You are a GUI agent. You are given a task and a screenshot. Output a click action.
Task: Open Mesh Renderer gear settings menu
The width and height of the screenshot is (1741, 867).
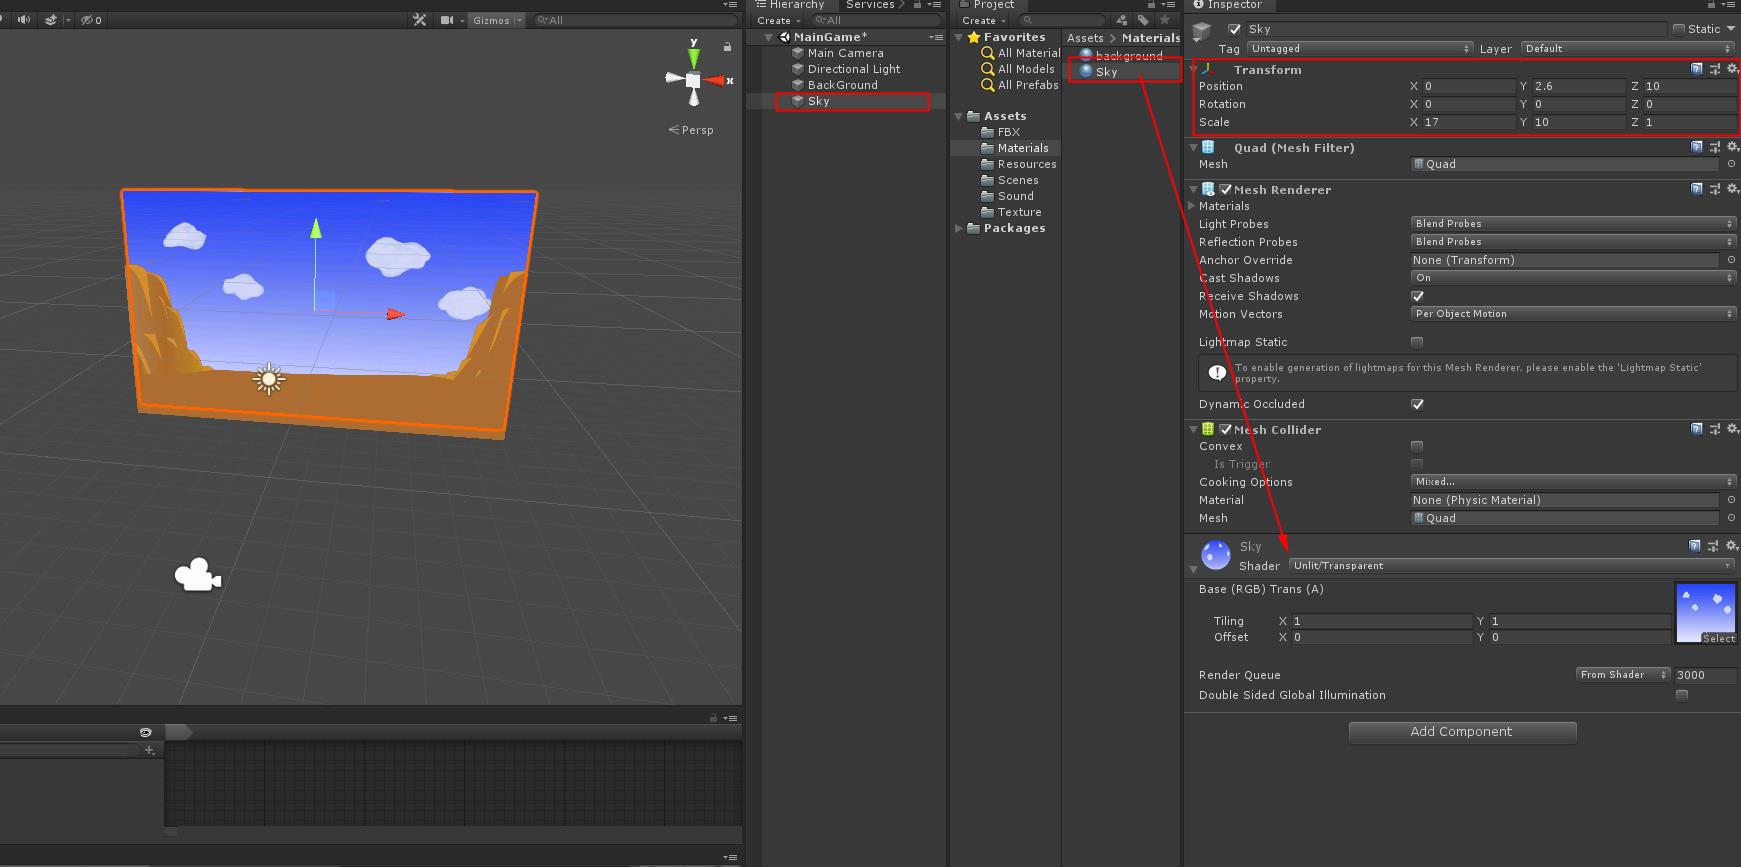tap(1732, 188)
